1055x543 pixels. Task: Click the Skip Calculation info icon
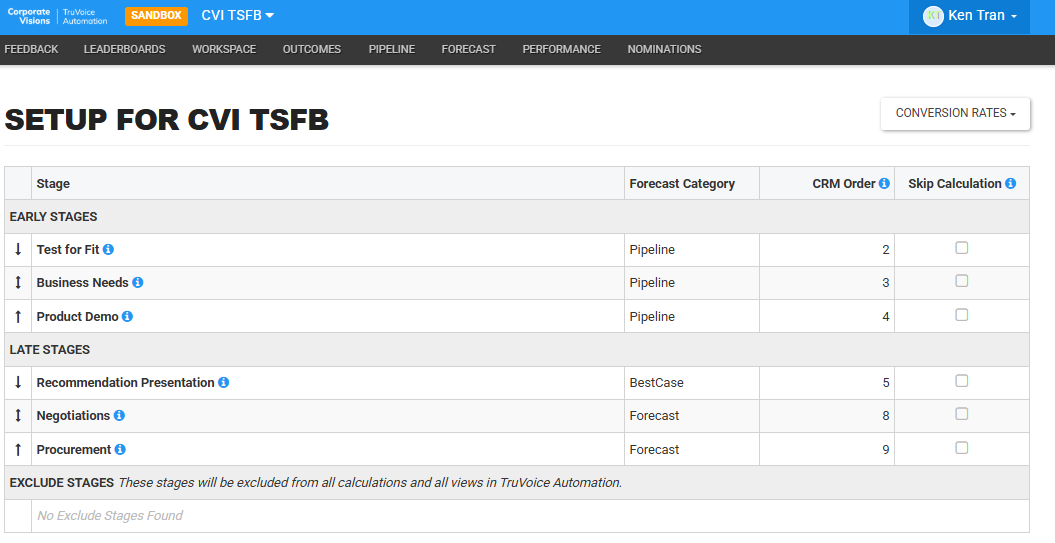click(x=1011, y=183)
